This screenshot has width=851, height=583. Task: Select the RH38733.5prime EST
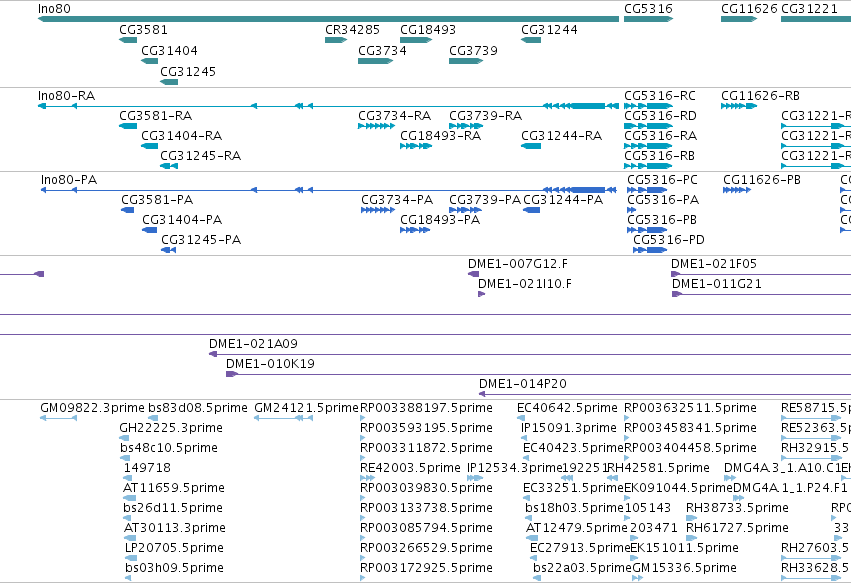691,518
